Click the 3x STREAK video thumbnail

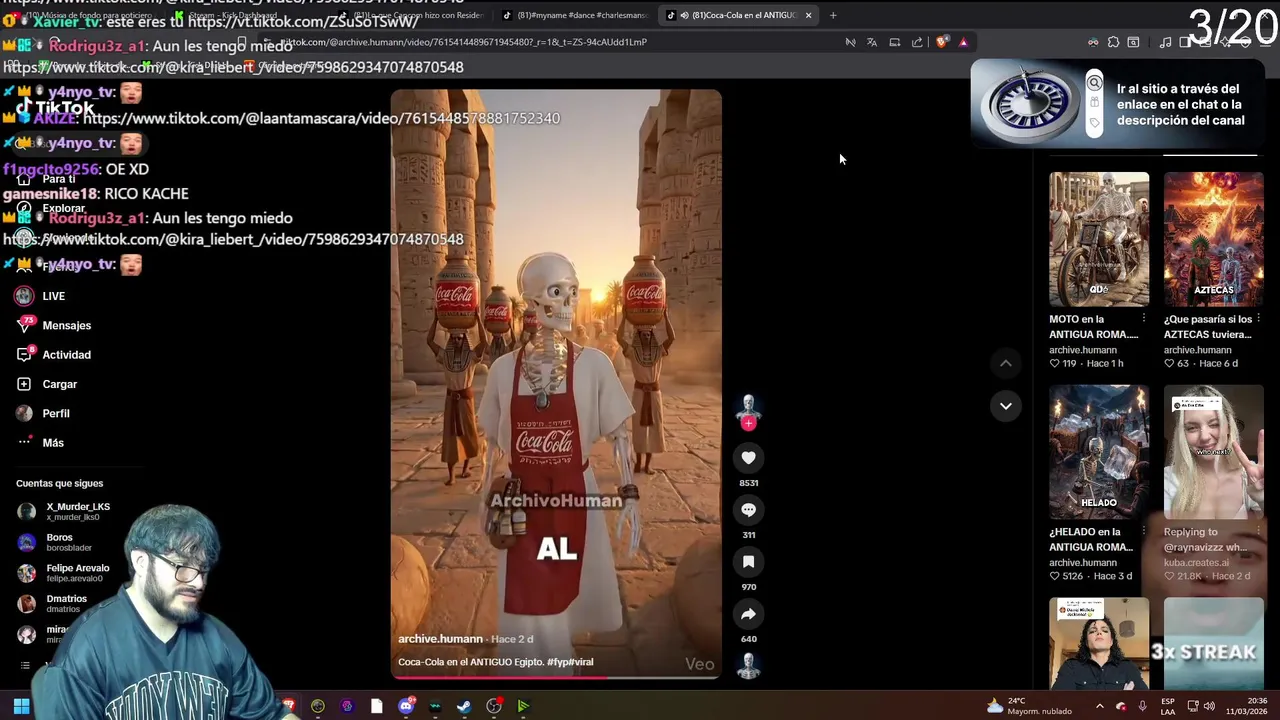(x=1213, y=644)
